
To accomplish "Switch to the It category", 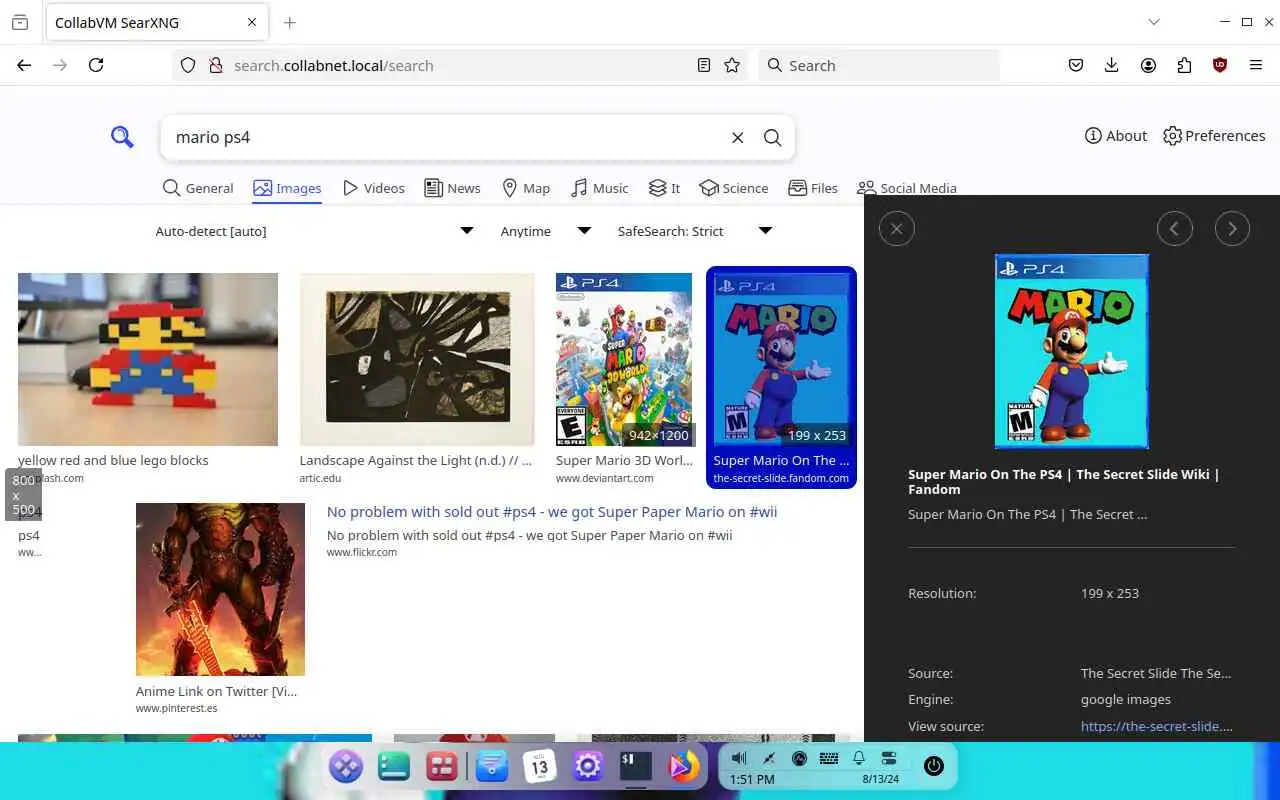I will click(x=664, y=188).
